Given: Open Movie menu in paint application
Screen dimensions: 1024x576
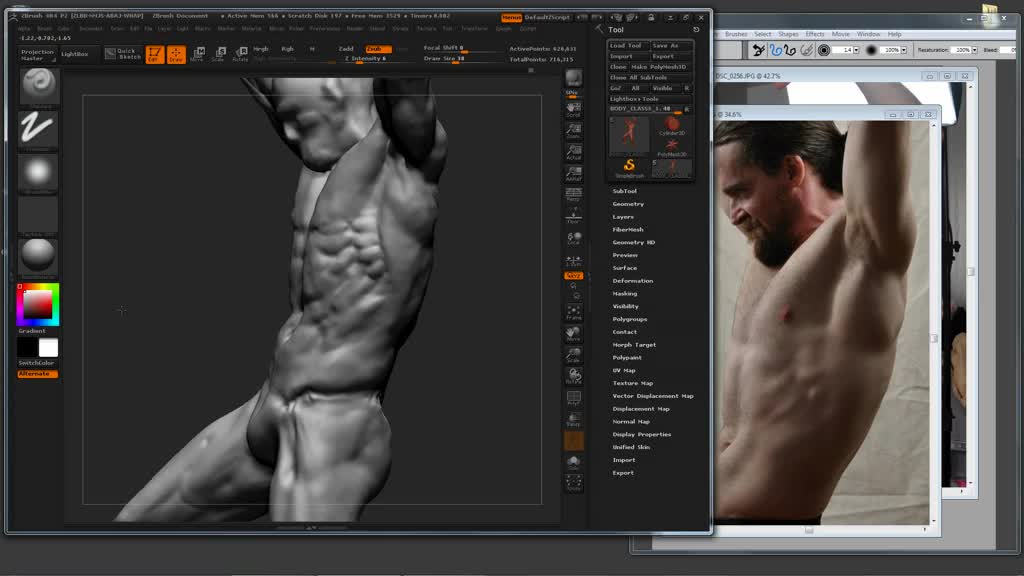Looking at the screenshot, I should (x=840, y=34).
